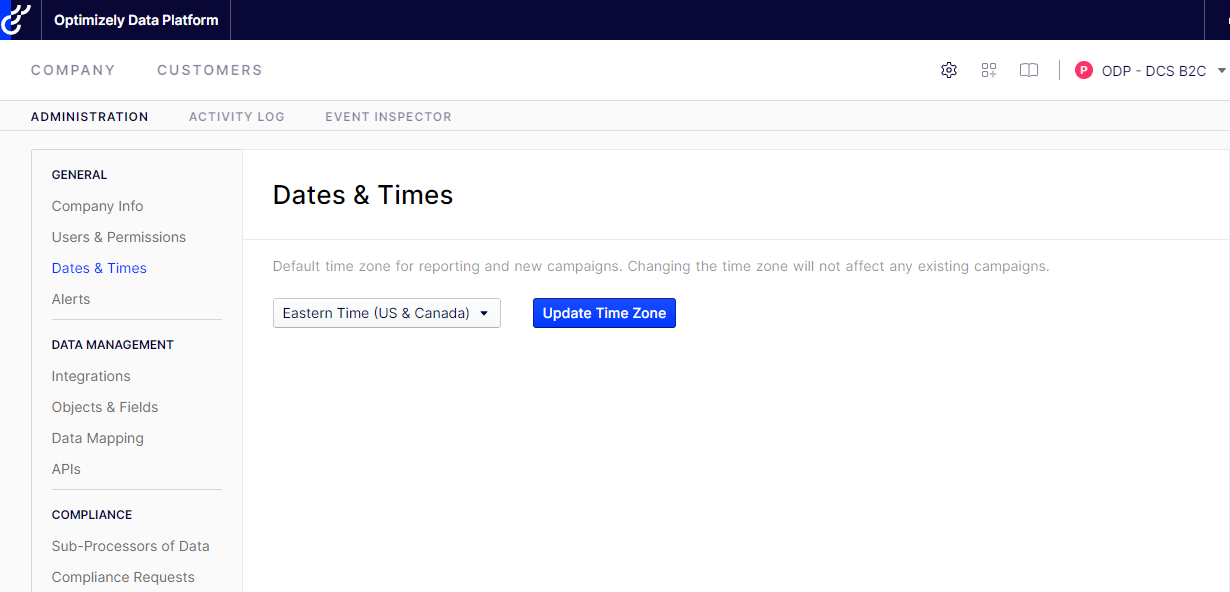Click the Optimizely logo icon
Image resolution: width=1230 pixels, height=592 pixels.
[15, 20]
